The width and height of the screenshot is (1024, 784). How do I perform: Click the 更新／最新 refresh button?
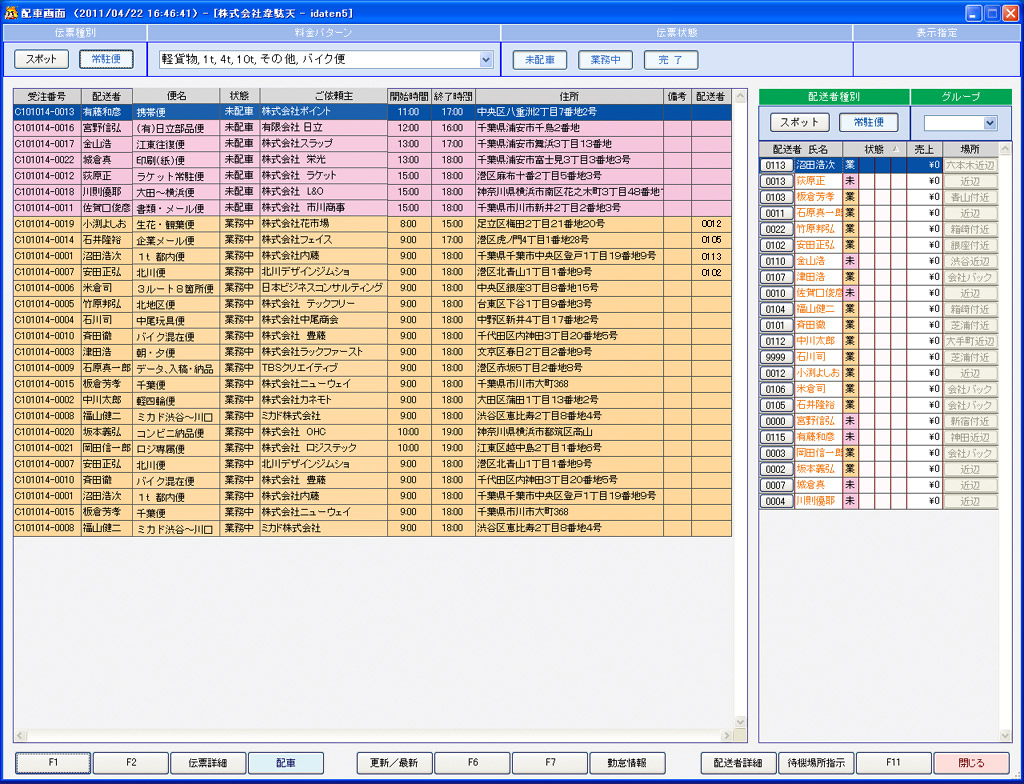(394, 763)
